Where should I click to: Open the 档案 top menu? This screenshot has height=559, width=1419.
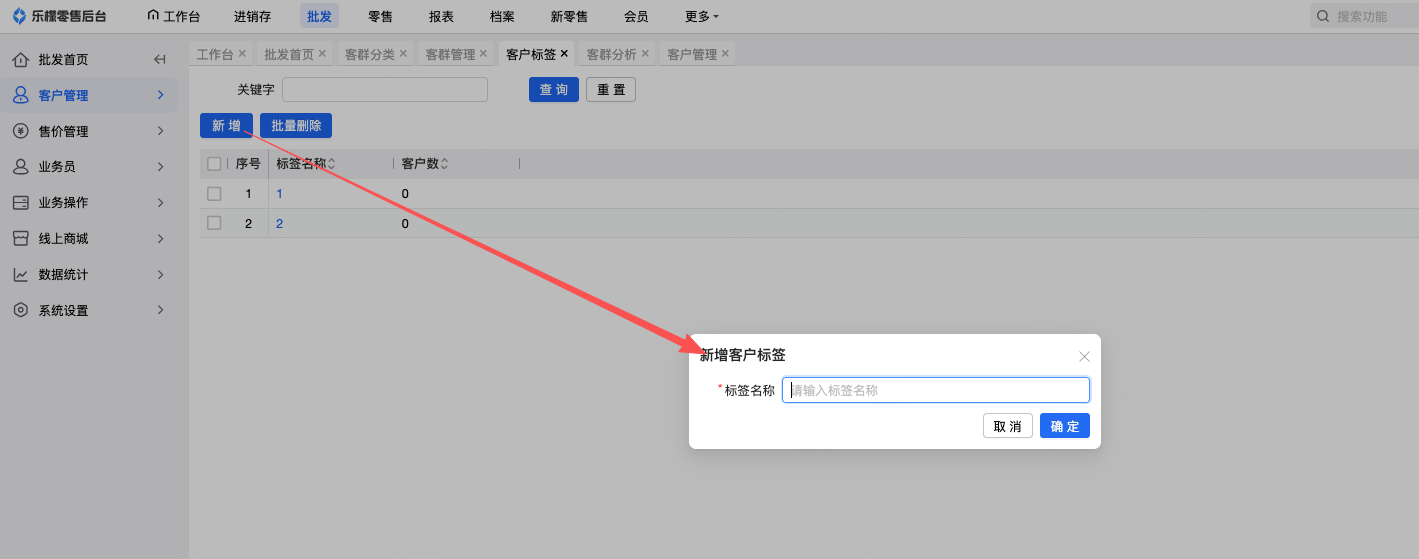pyautogui.click(x=502, y=16)
